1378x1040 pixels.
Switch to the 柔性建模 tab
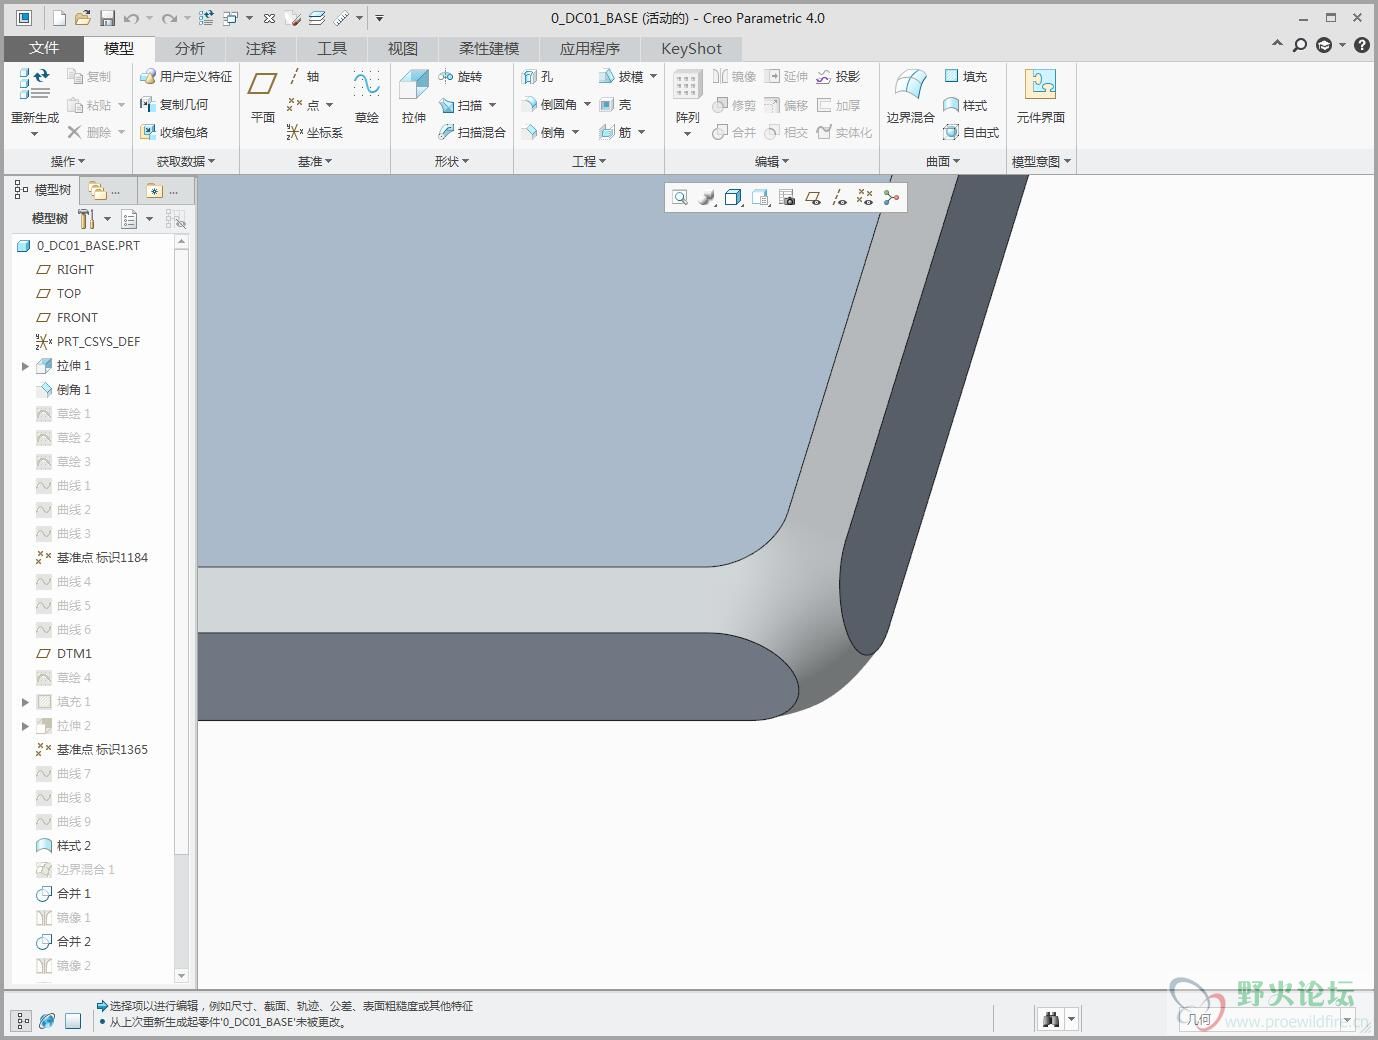(x=489, y=48)
